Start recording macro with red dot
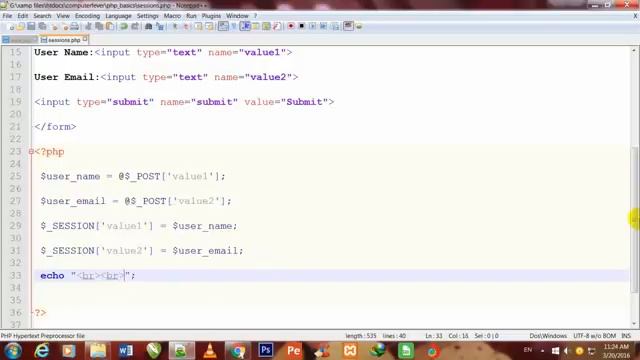The image size is (640, 360). (x=291, y=26)
